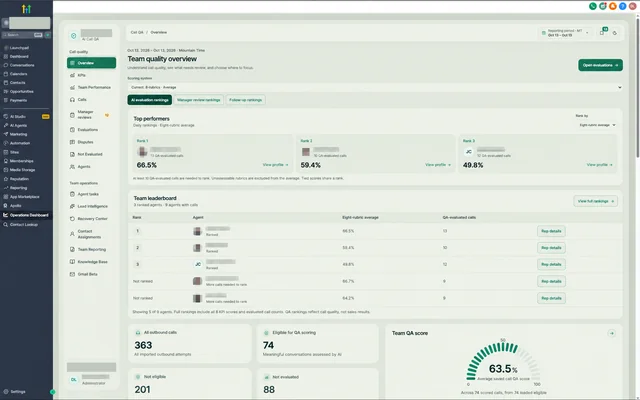Open Reporting in the dark sidebar
The height and width of the screenshot is (400, 640).
point(18,188)
